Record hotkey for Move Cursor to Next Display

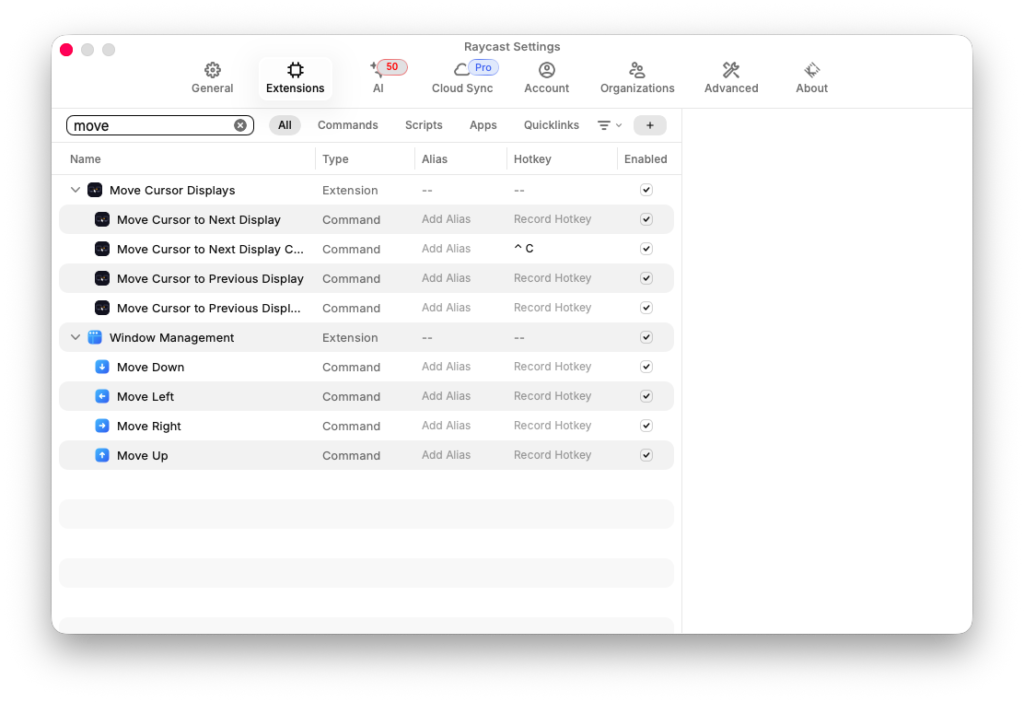(552, 219)
